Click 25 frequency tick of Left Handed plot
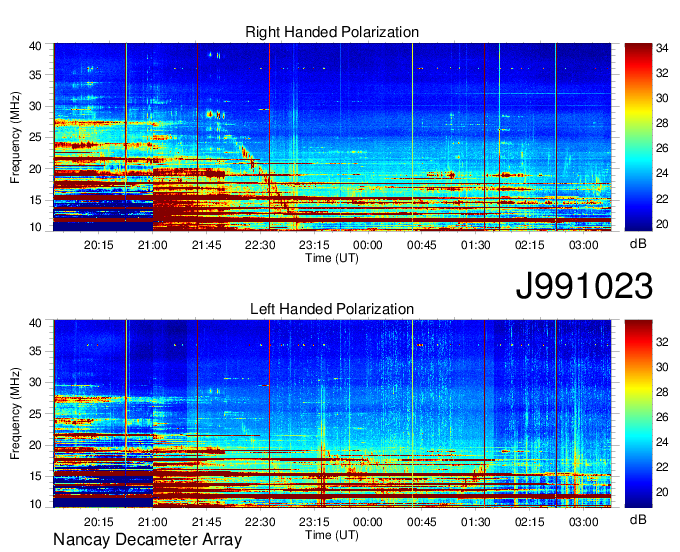 pos(36,414)
